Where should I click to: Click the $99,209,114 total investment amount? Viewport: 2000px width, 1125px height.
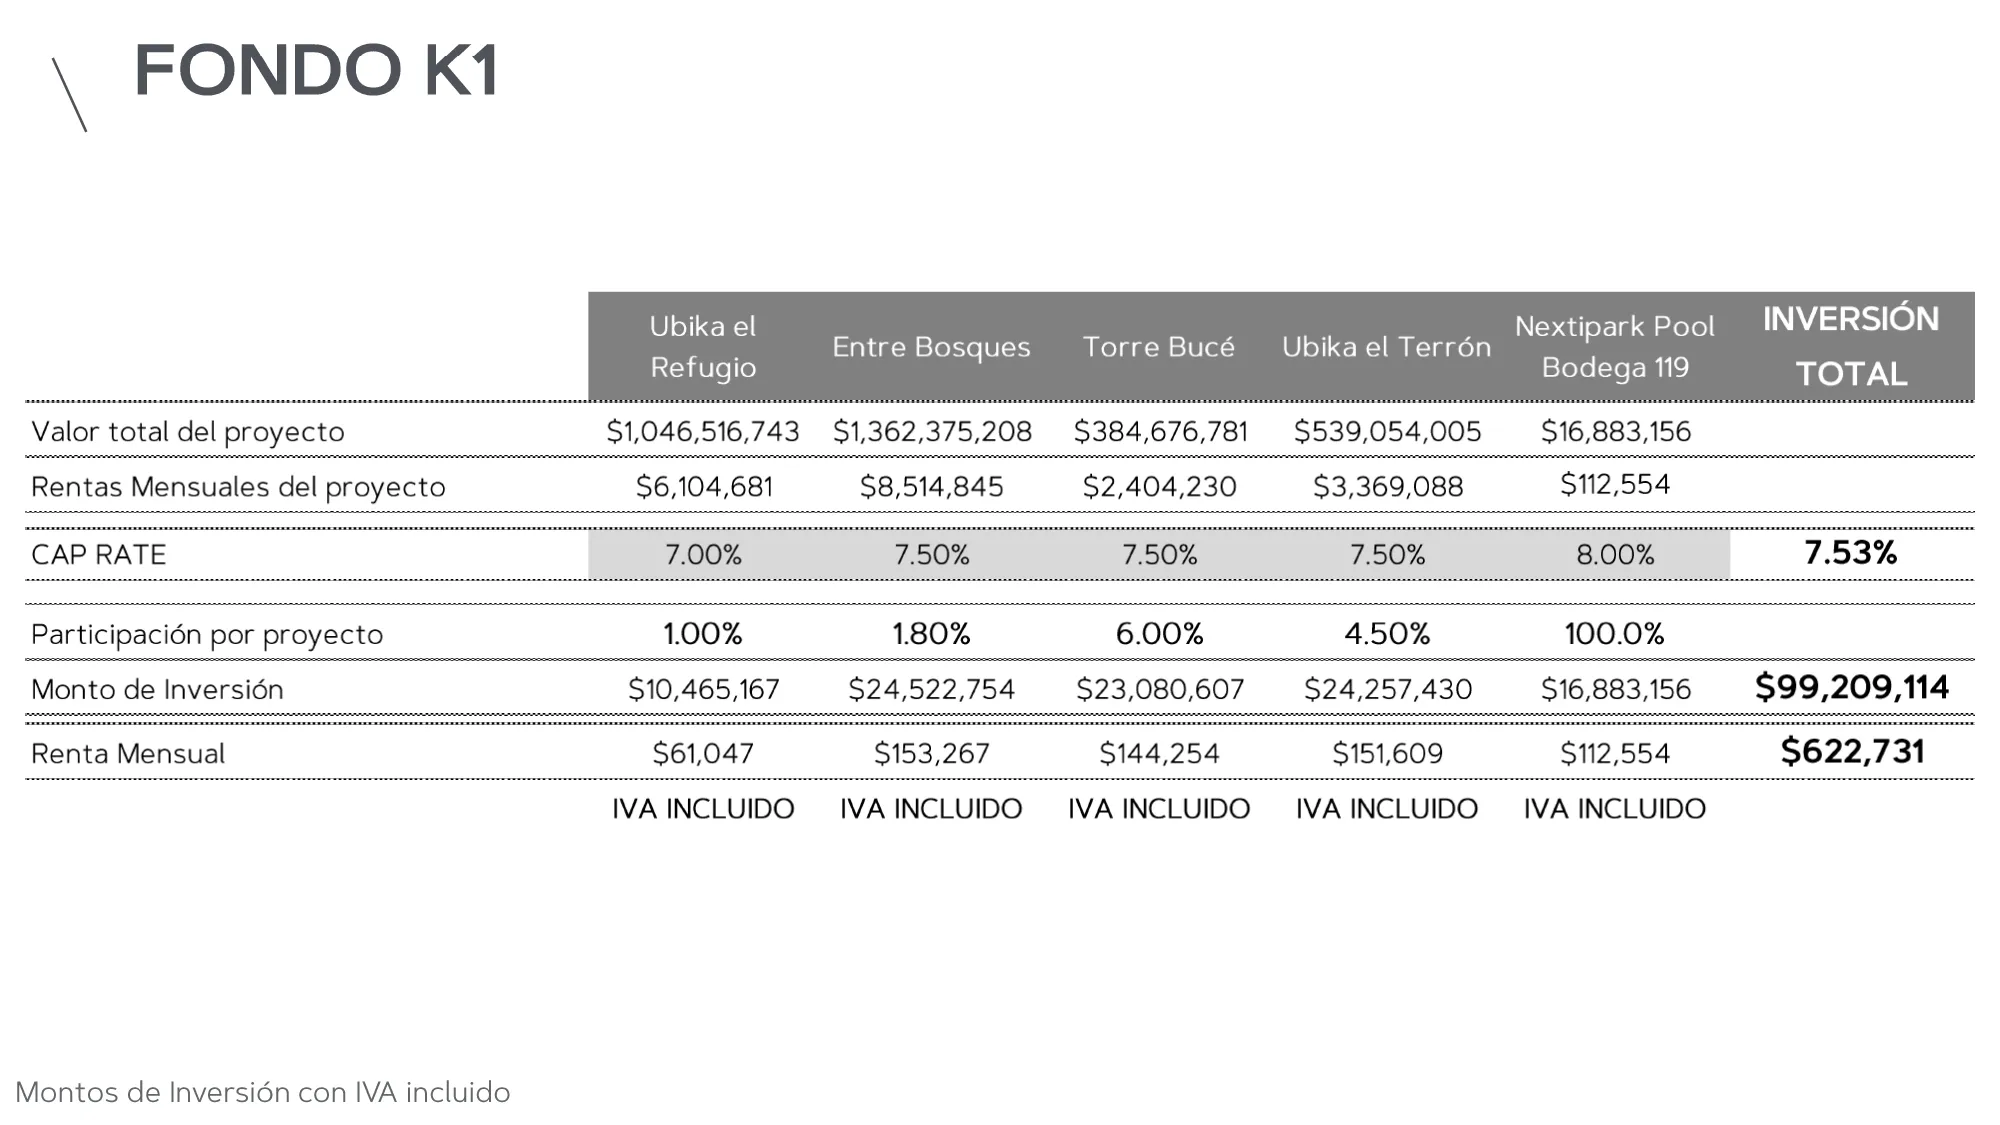(x=1851, y=687)
